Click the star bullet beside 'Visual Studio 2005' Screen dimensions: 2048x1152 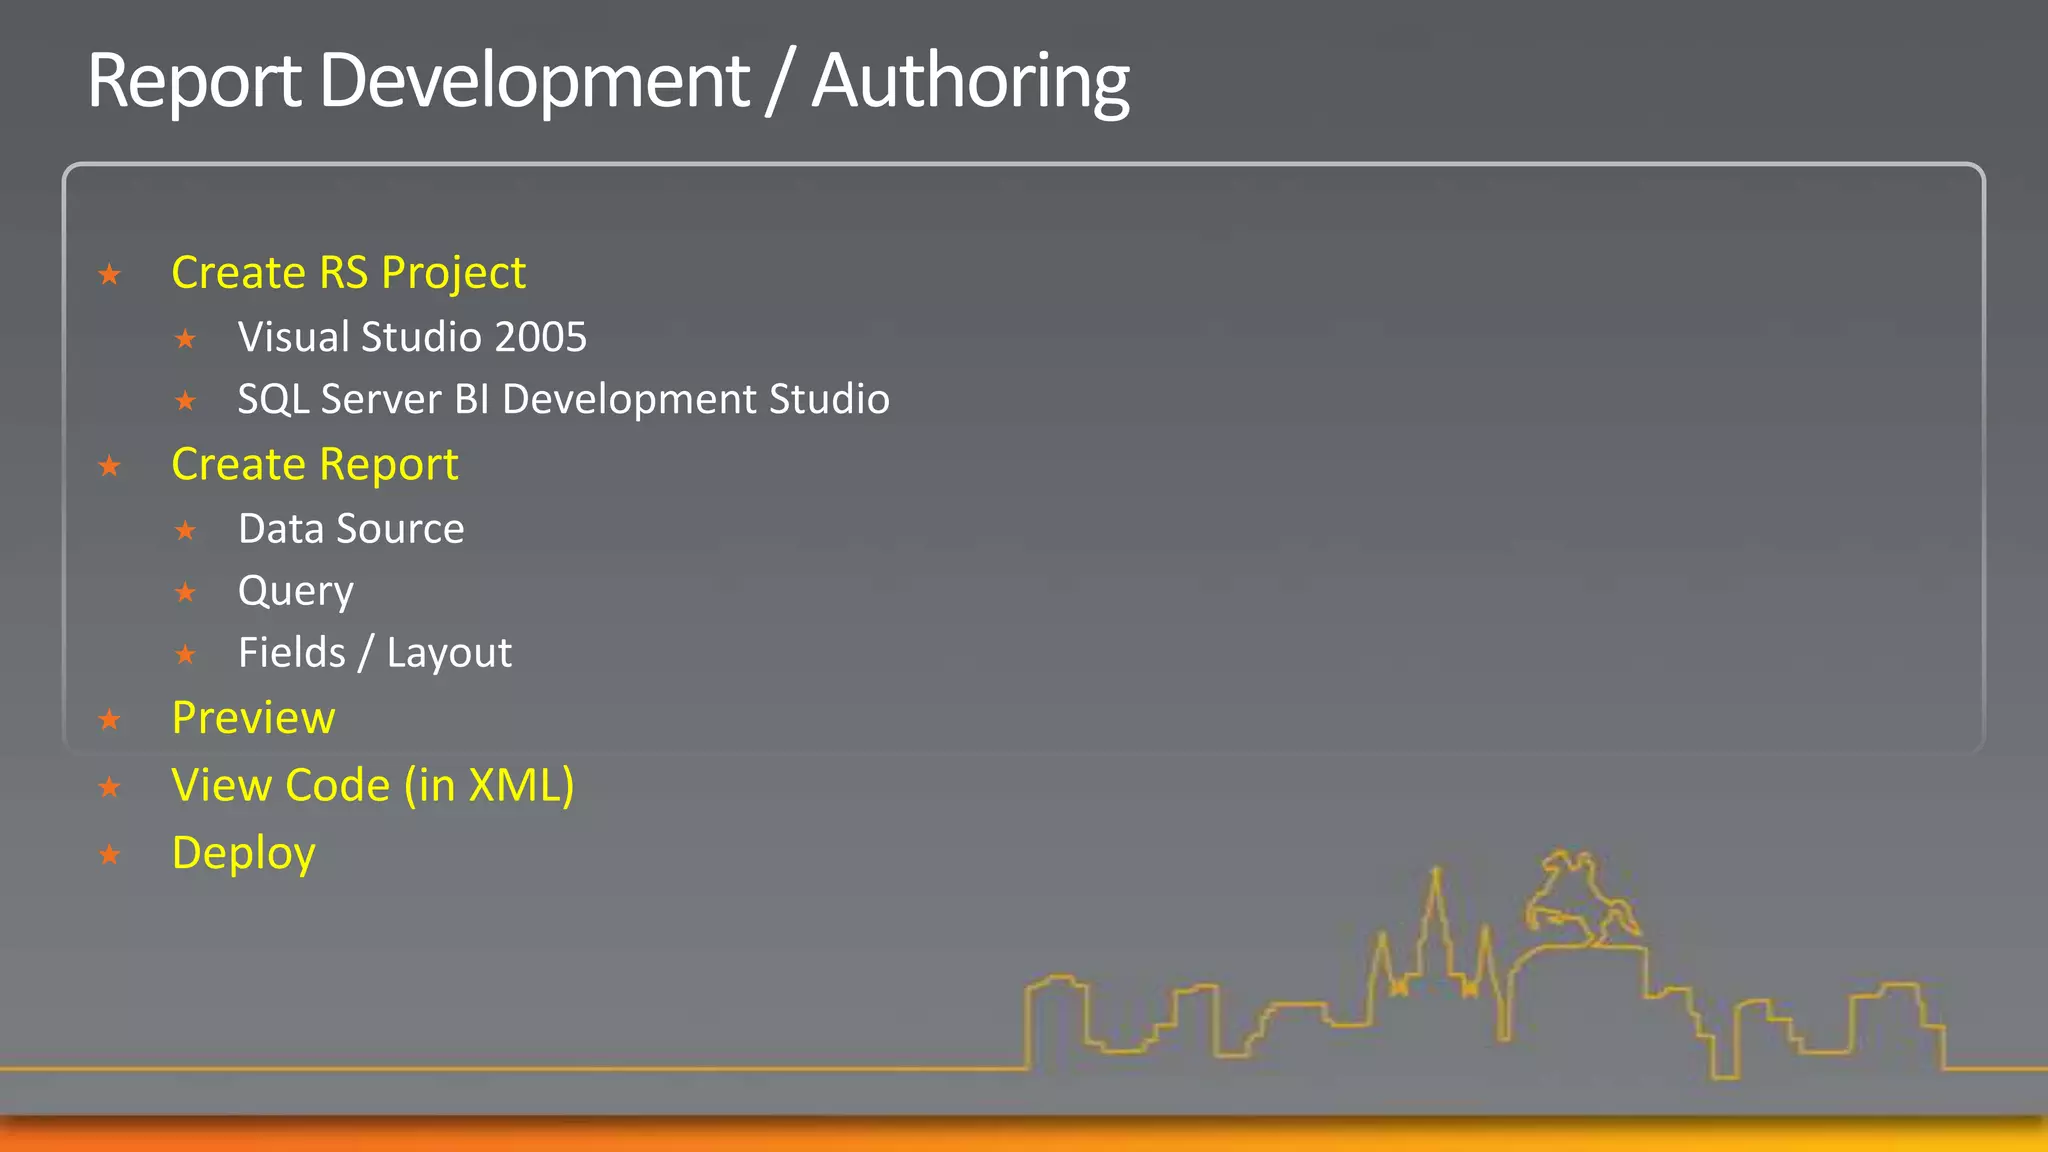tap(185, 339)
